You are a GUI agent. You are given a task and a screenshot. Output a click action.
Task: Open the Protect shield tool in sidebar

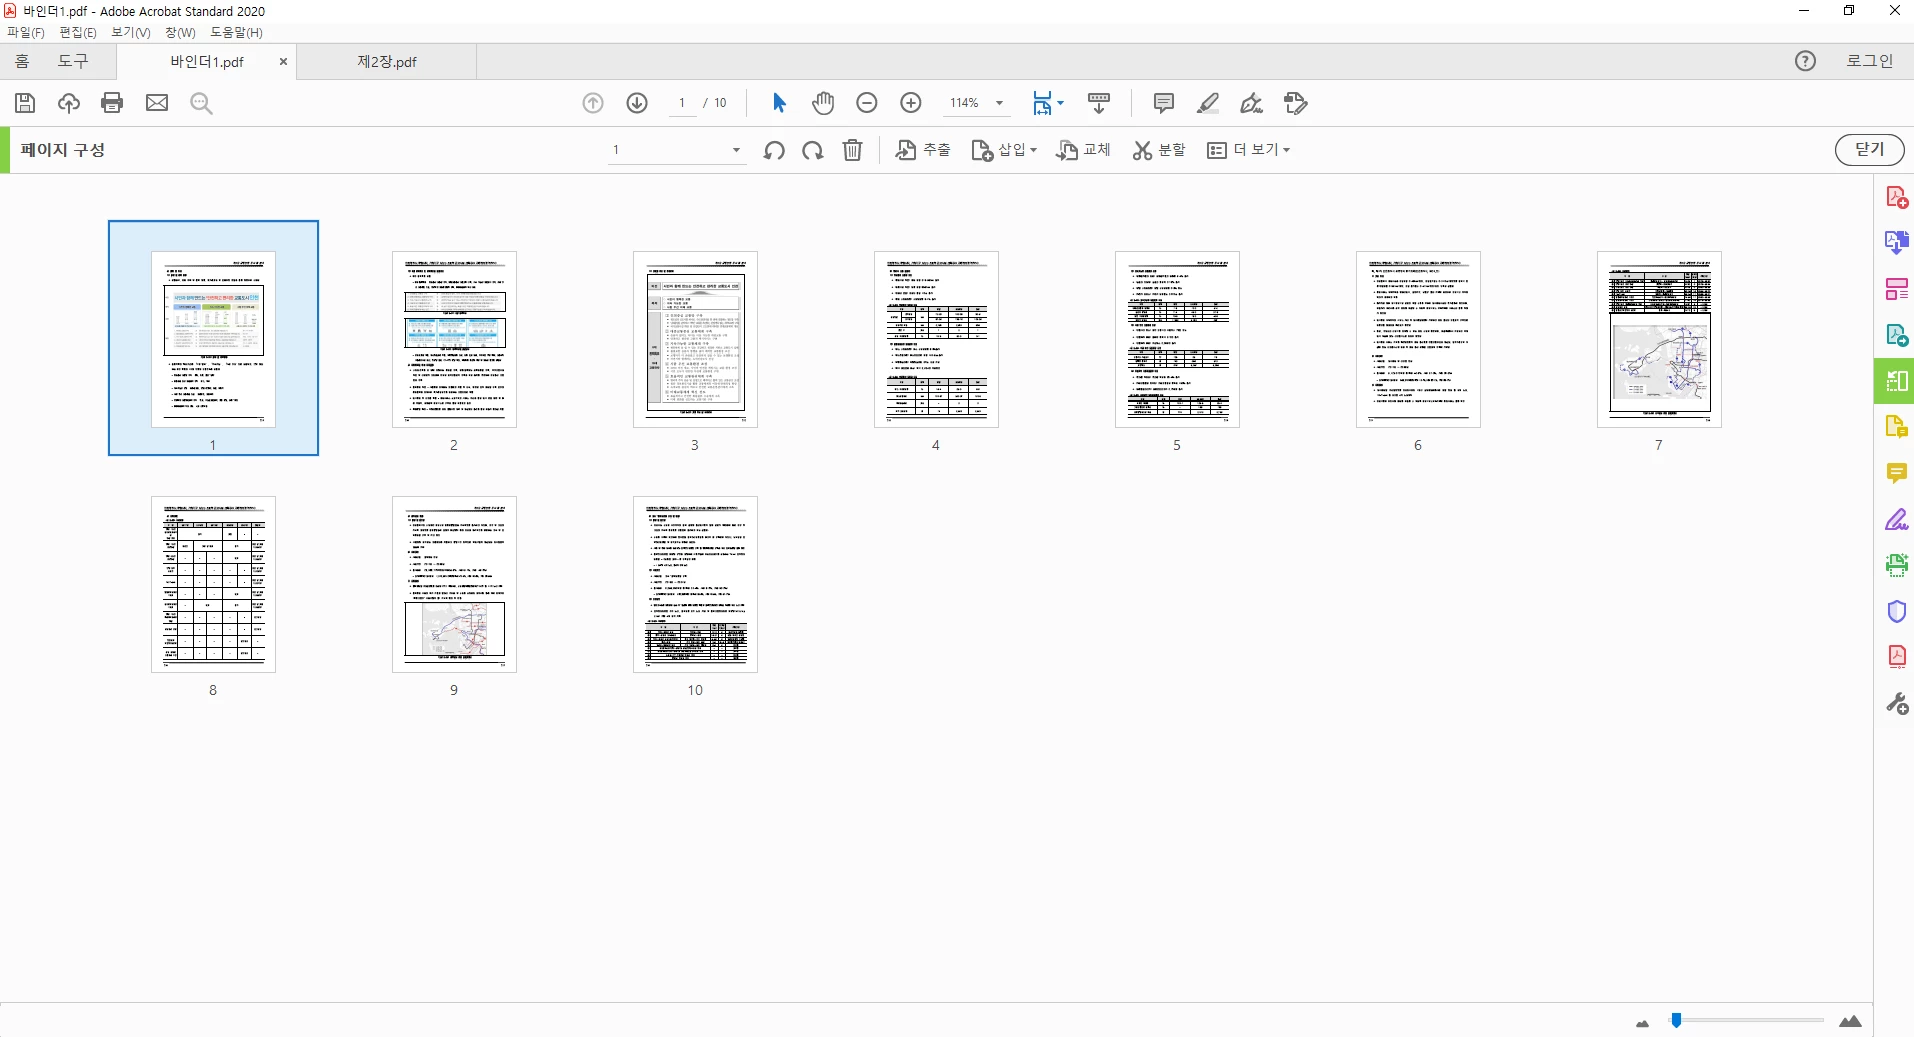pyautogui.click(x=1896, y=611)
